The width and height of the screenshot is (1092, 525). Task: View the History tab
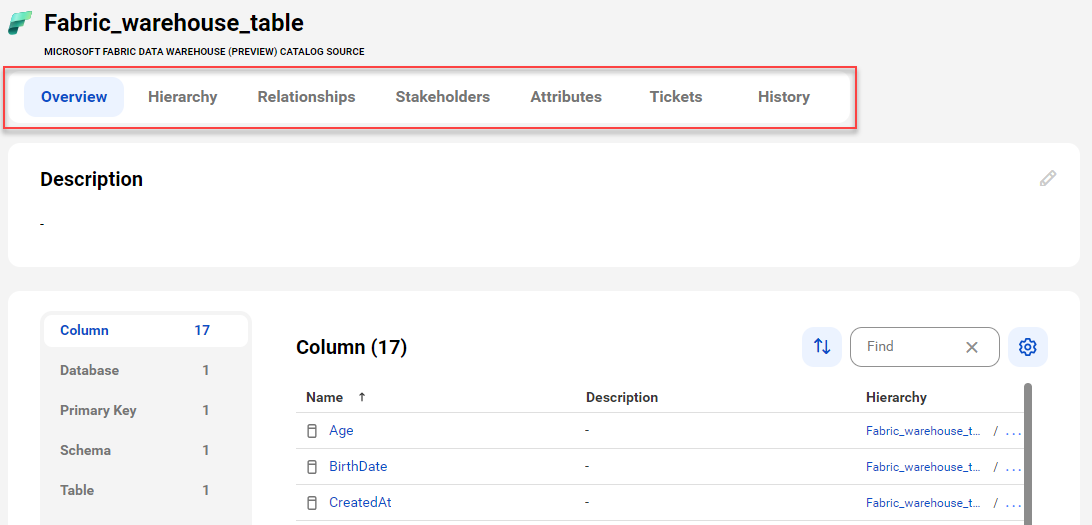pos(784,97)
